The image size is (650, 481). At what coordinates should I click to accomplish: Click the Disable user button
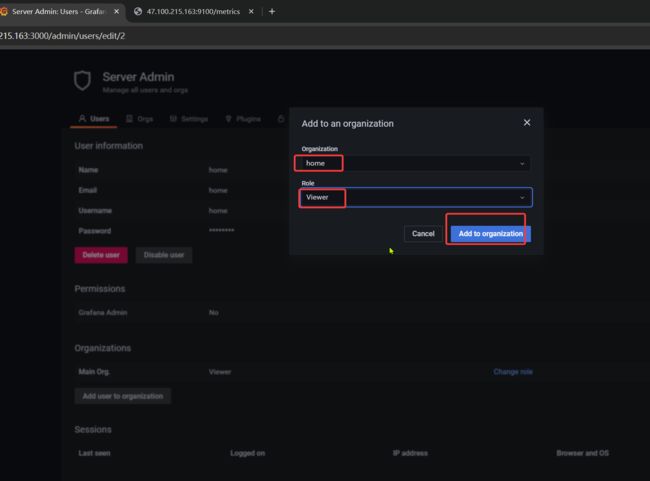tap(164, 255)
